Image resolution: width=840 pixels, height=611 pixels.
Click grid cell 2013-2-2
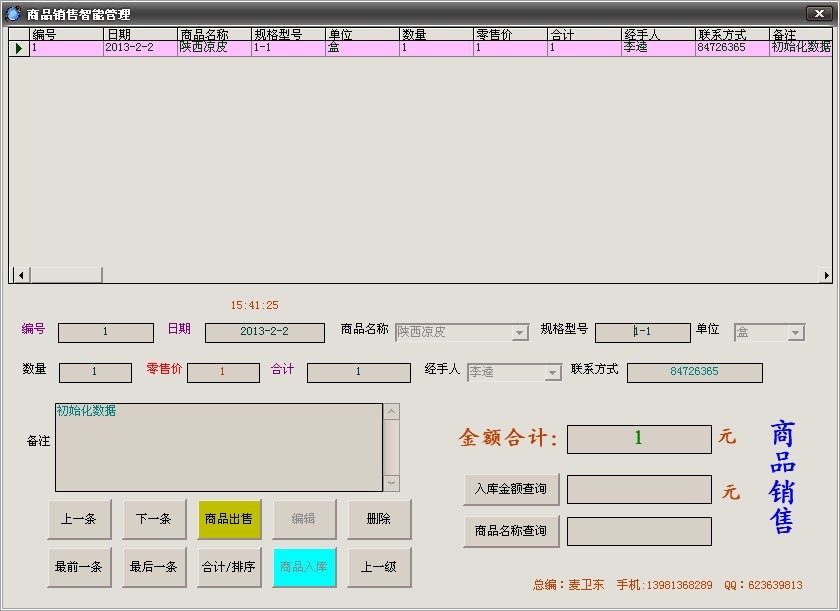pyautogui.click(x=140, y=48)
